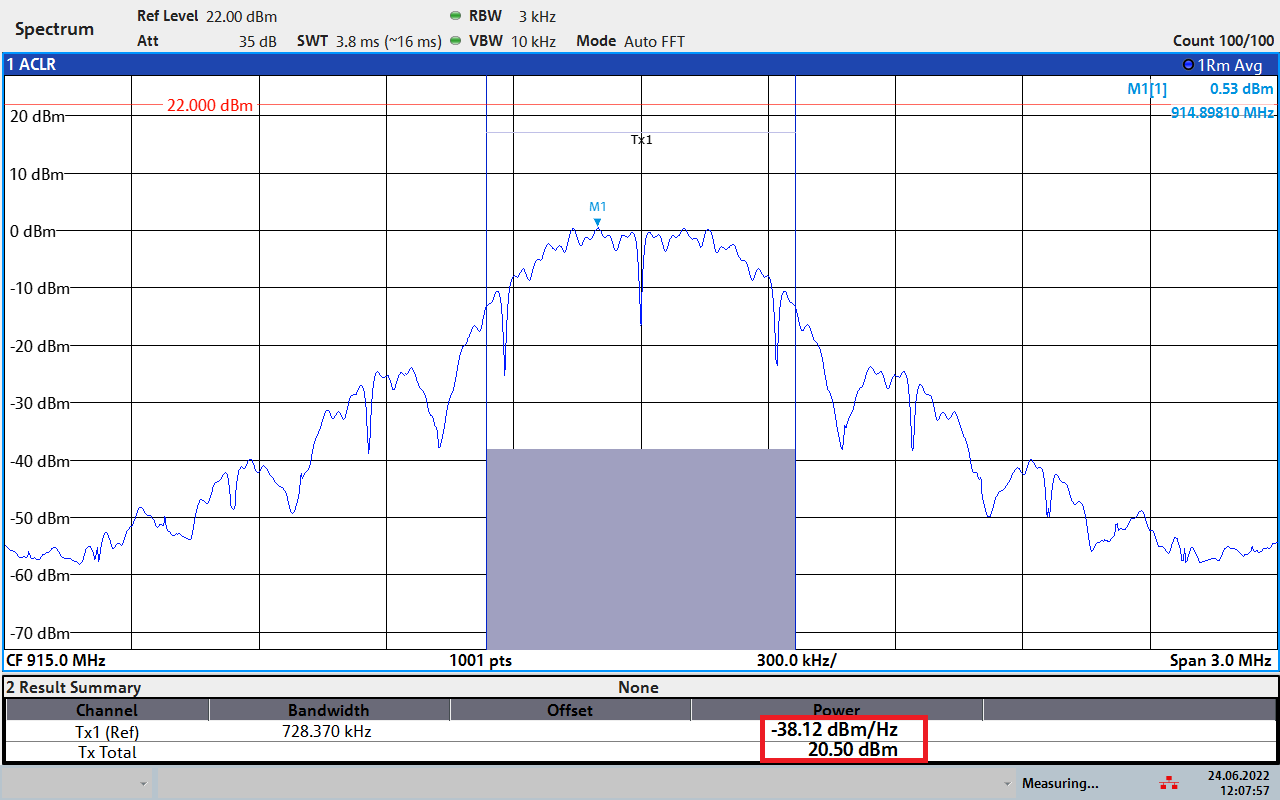The height and width of the screenshot is (800, 1280).
Task: Click the 20.50 dBm total power value
Action: click(x=852, y=750)
